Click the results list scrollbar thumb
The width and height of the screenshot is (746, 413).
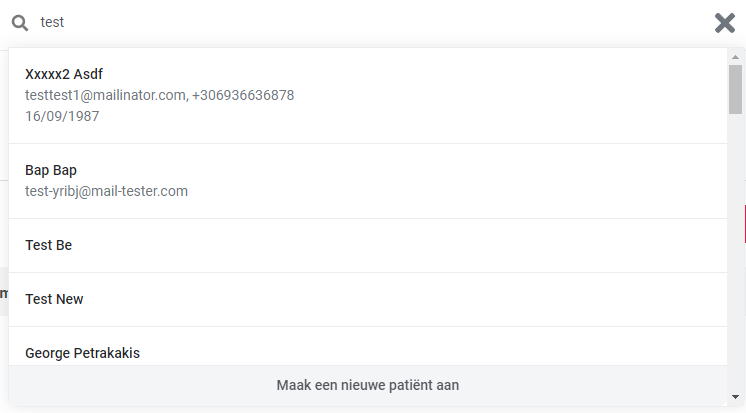click(736, 89)
